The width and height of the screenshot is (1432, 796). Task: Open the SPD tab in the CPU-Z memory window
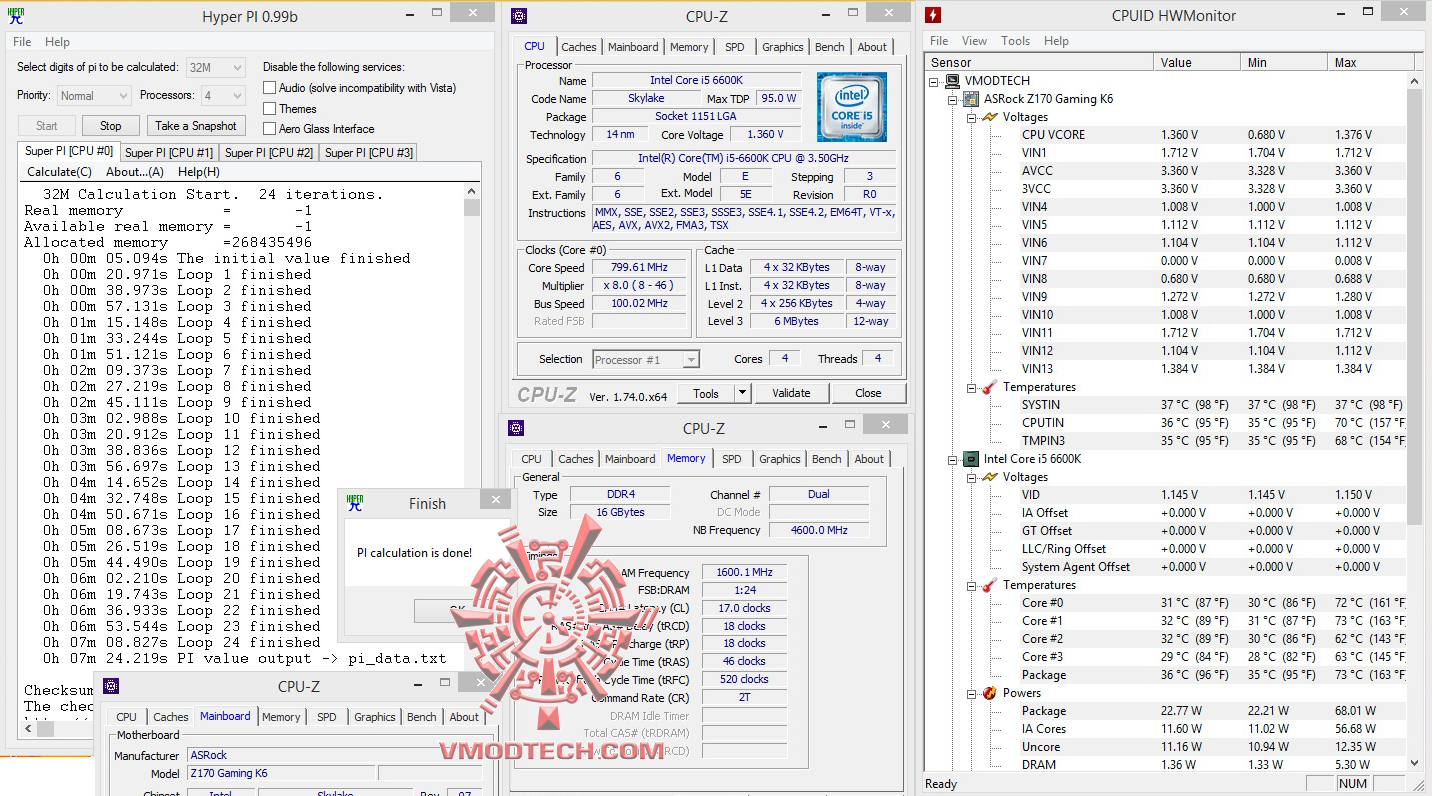pos(732,459)
